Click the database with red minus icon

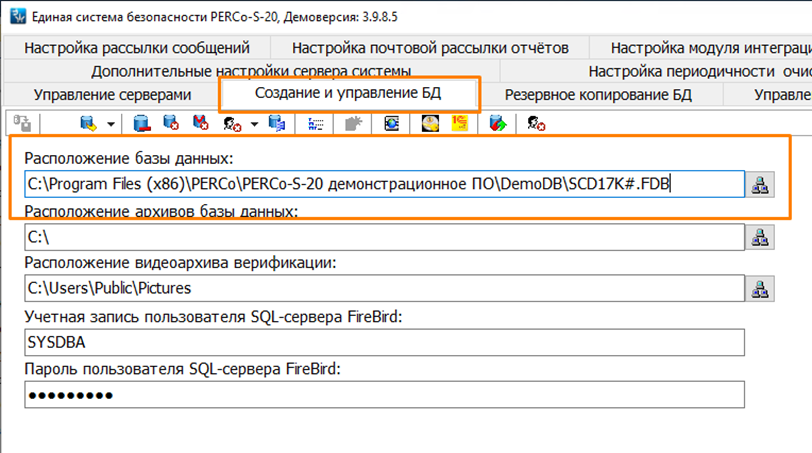pyautogui.click(x=143, y=123)
